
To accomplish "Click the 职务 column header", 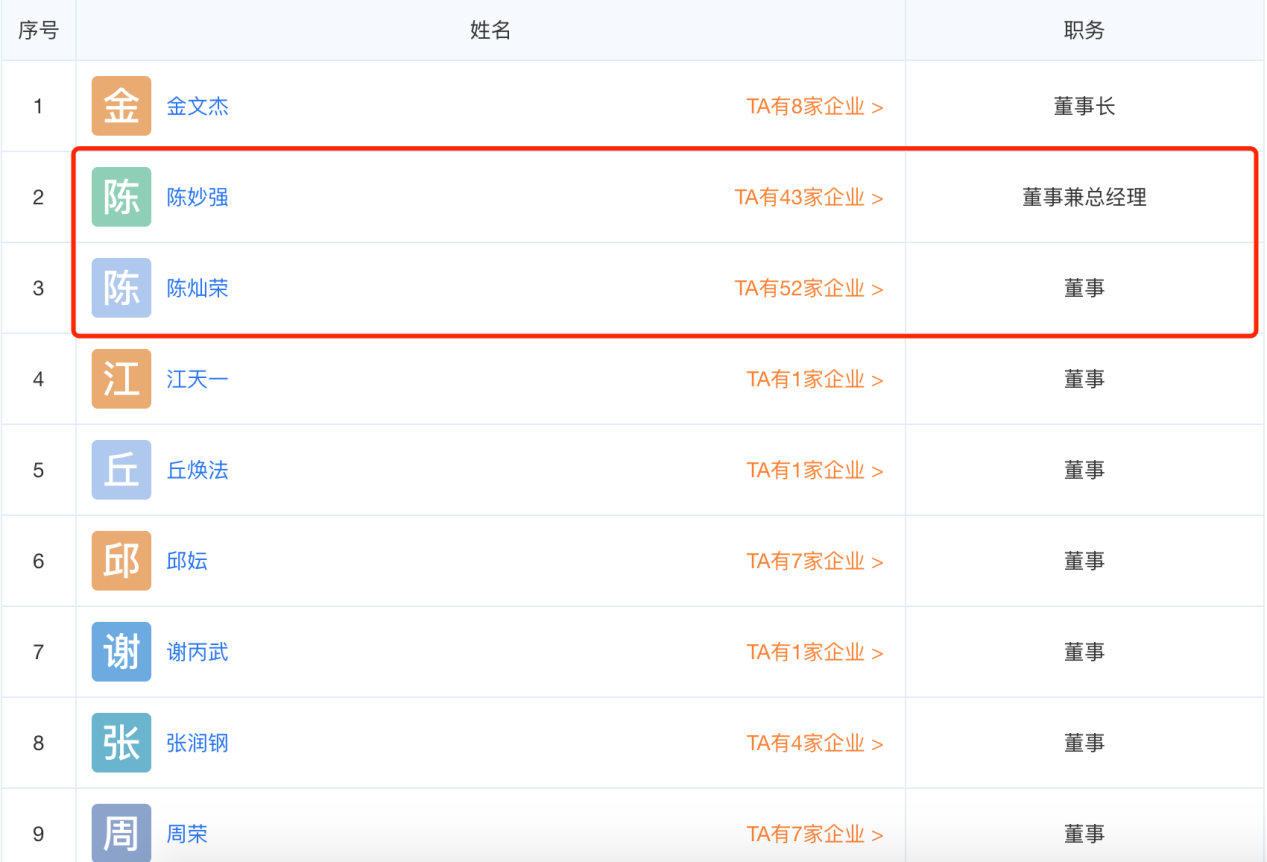I will (1084, 31).
